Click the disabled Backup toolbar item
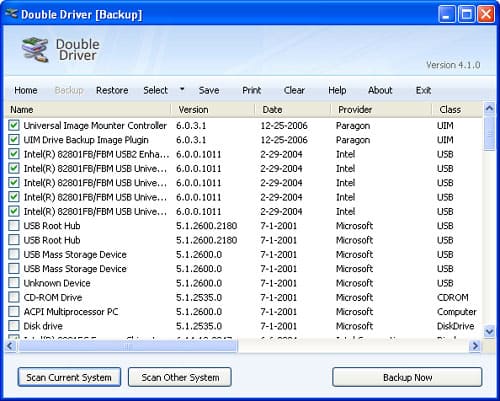 click(69, 90)
